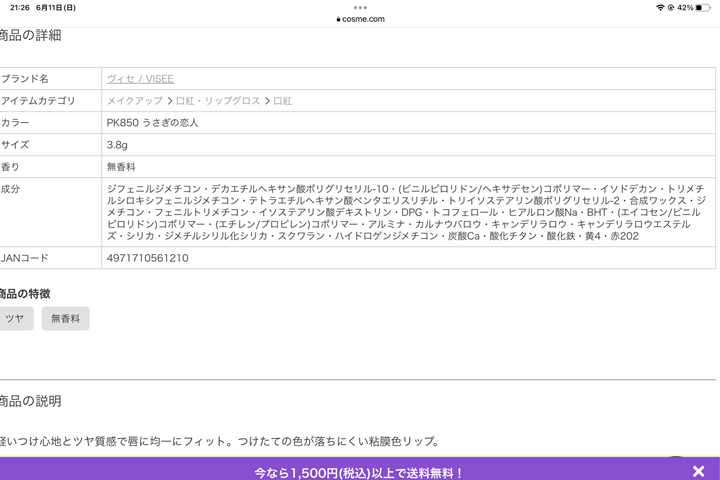Screen dimensions: 720x480
Task: Open the three-dot multitasking menu
Action: [360, 7]
